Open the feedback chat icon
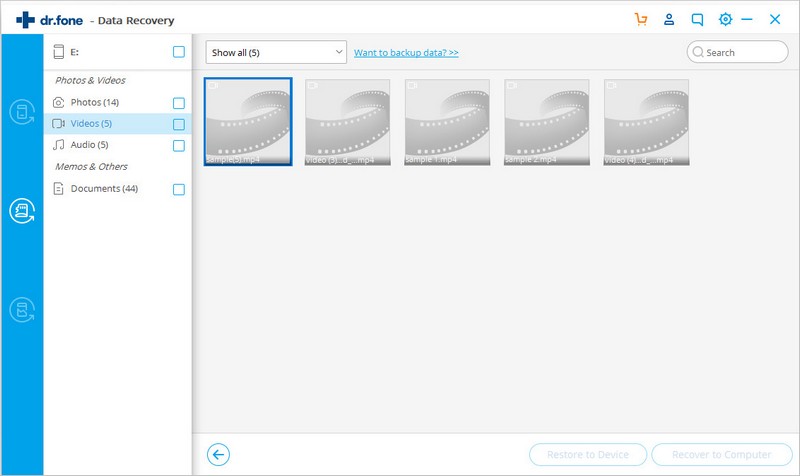800x476 pixels. (x=697, y=20)
